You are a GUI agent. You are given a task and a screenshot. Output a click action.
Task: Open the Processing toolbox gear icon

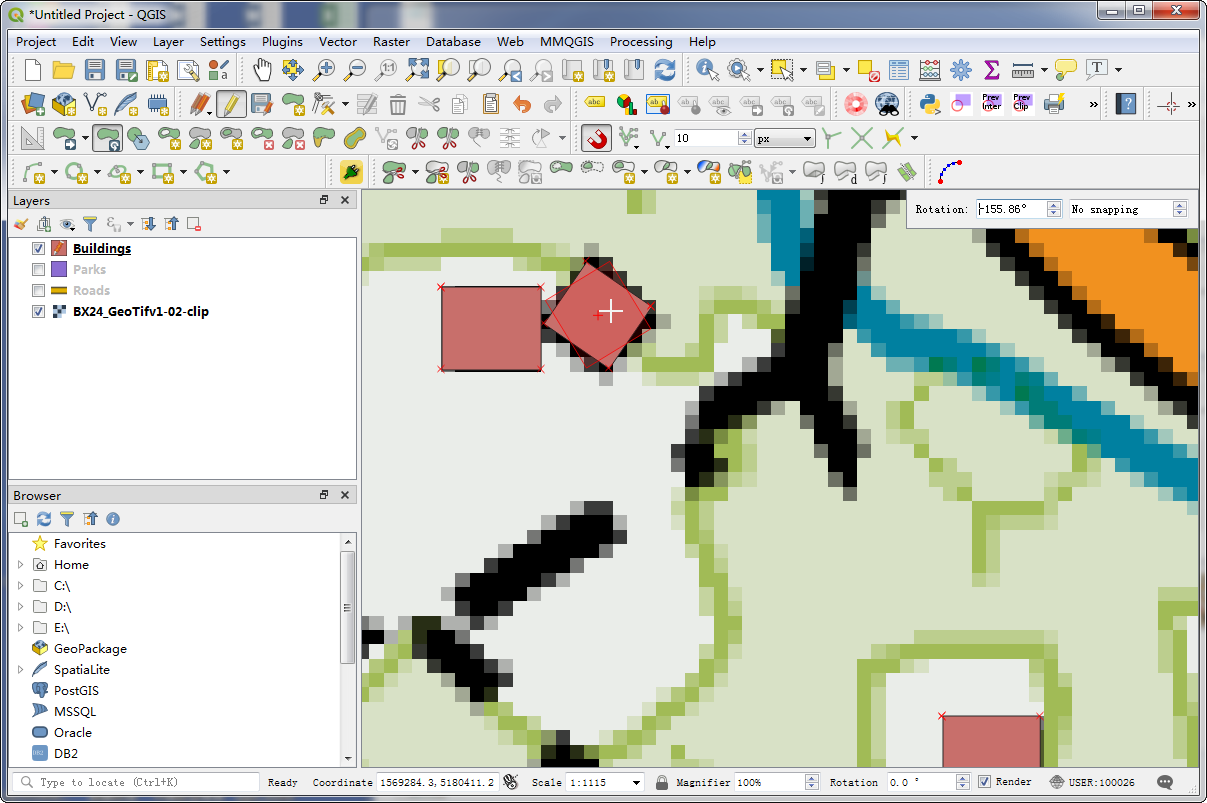click(x=961, y=70)
